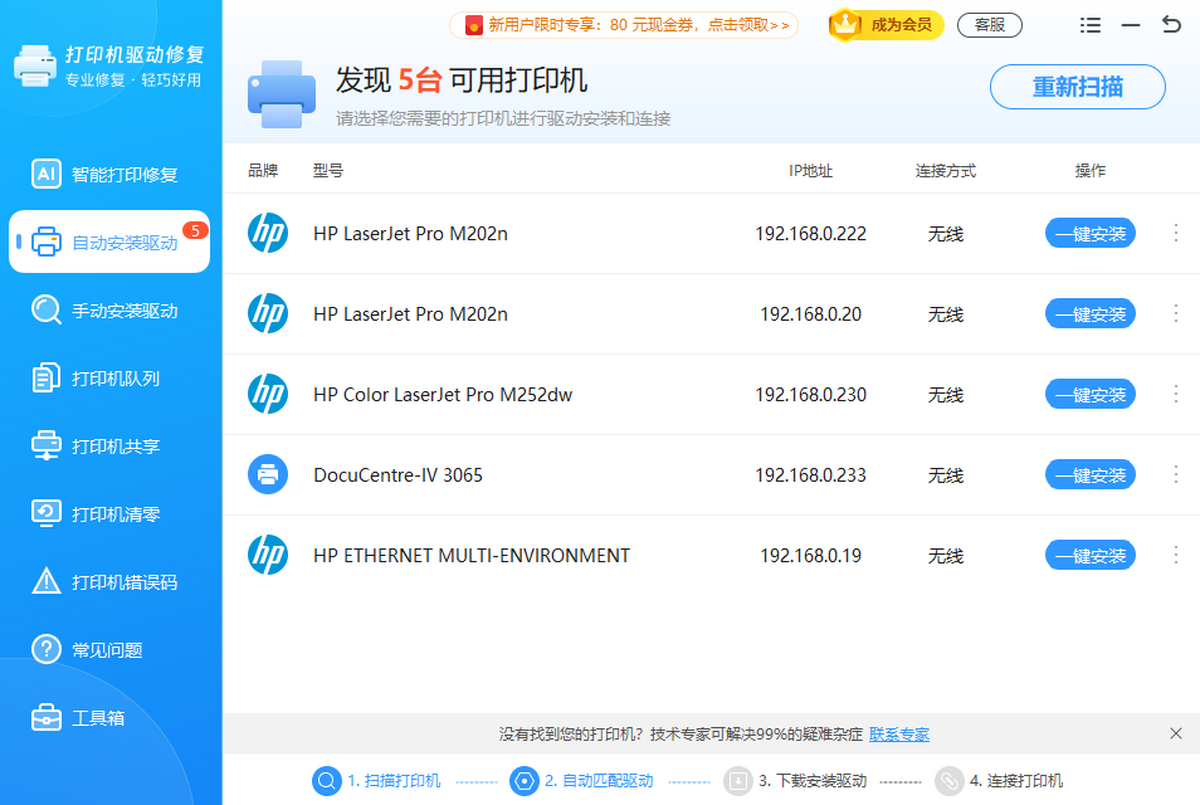Open the 智能打印修复 sidebar tab
Viewport: 1200px width, 805px height.
click(x=110, y=174)
